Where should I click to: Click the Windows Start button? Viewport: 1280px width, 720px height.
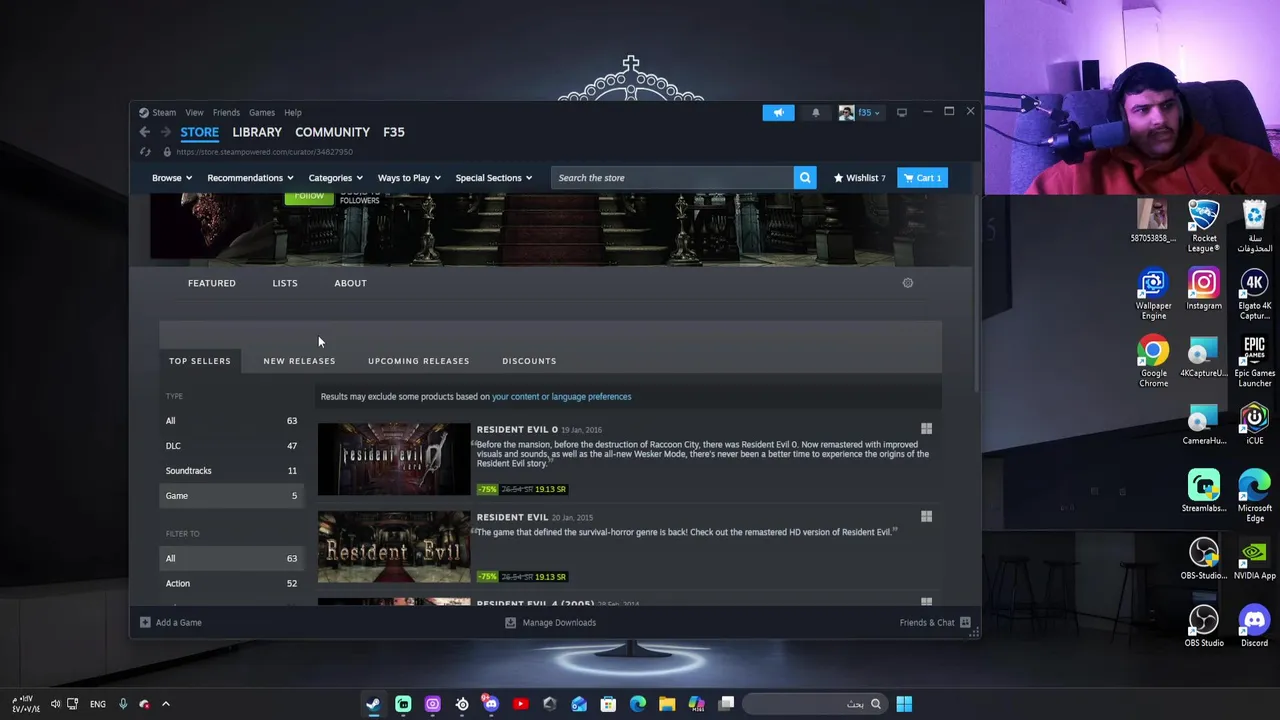904,704
